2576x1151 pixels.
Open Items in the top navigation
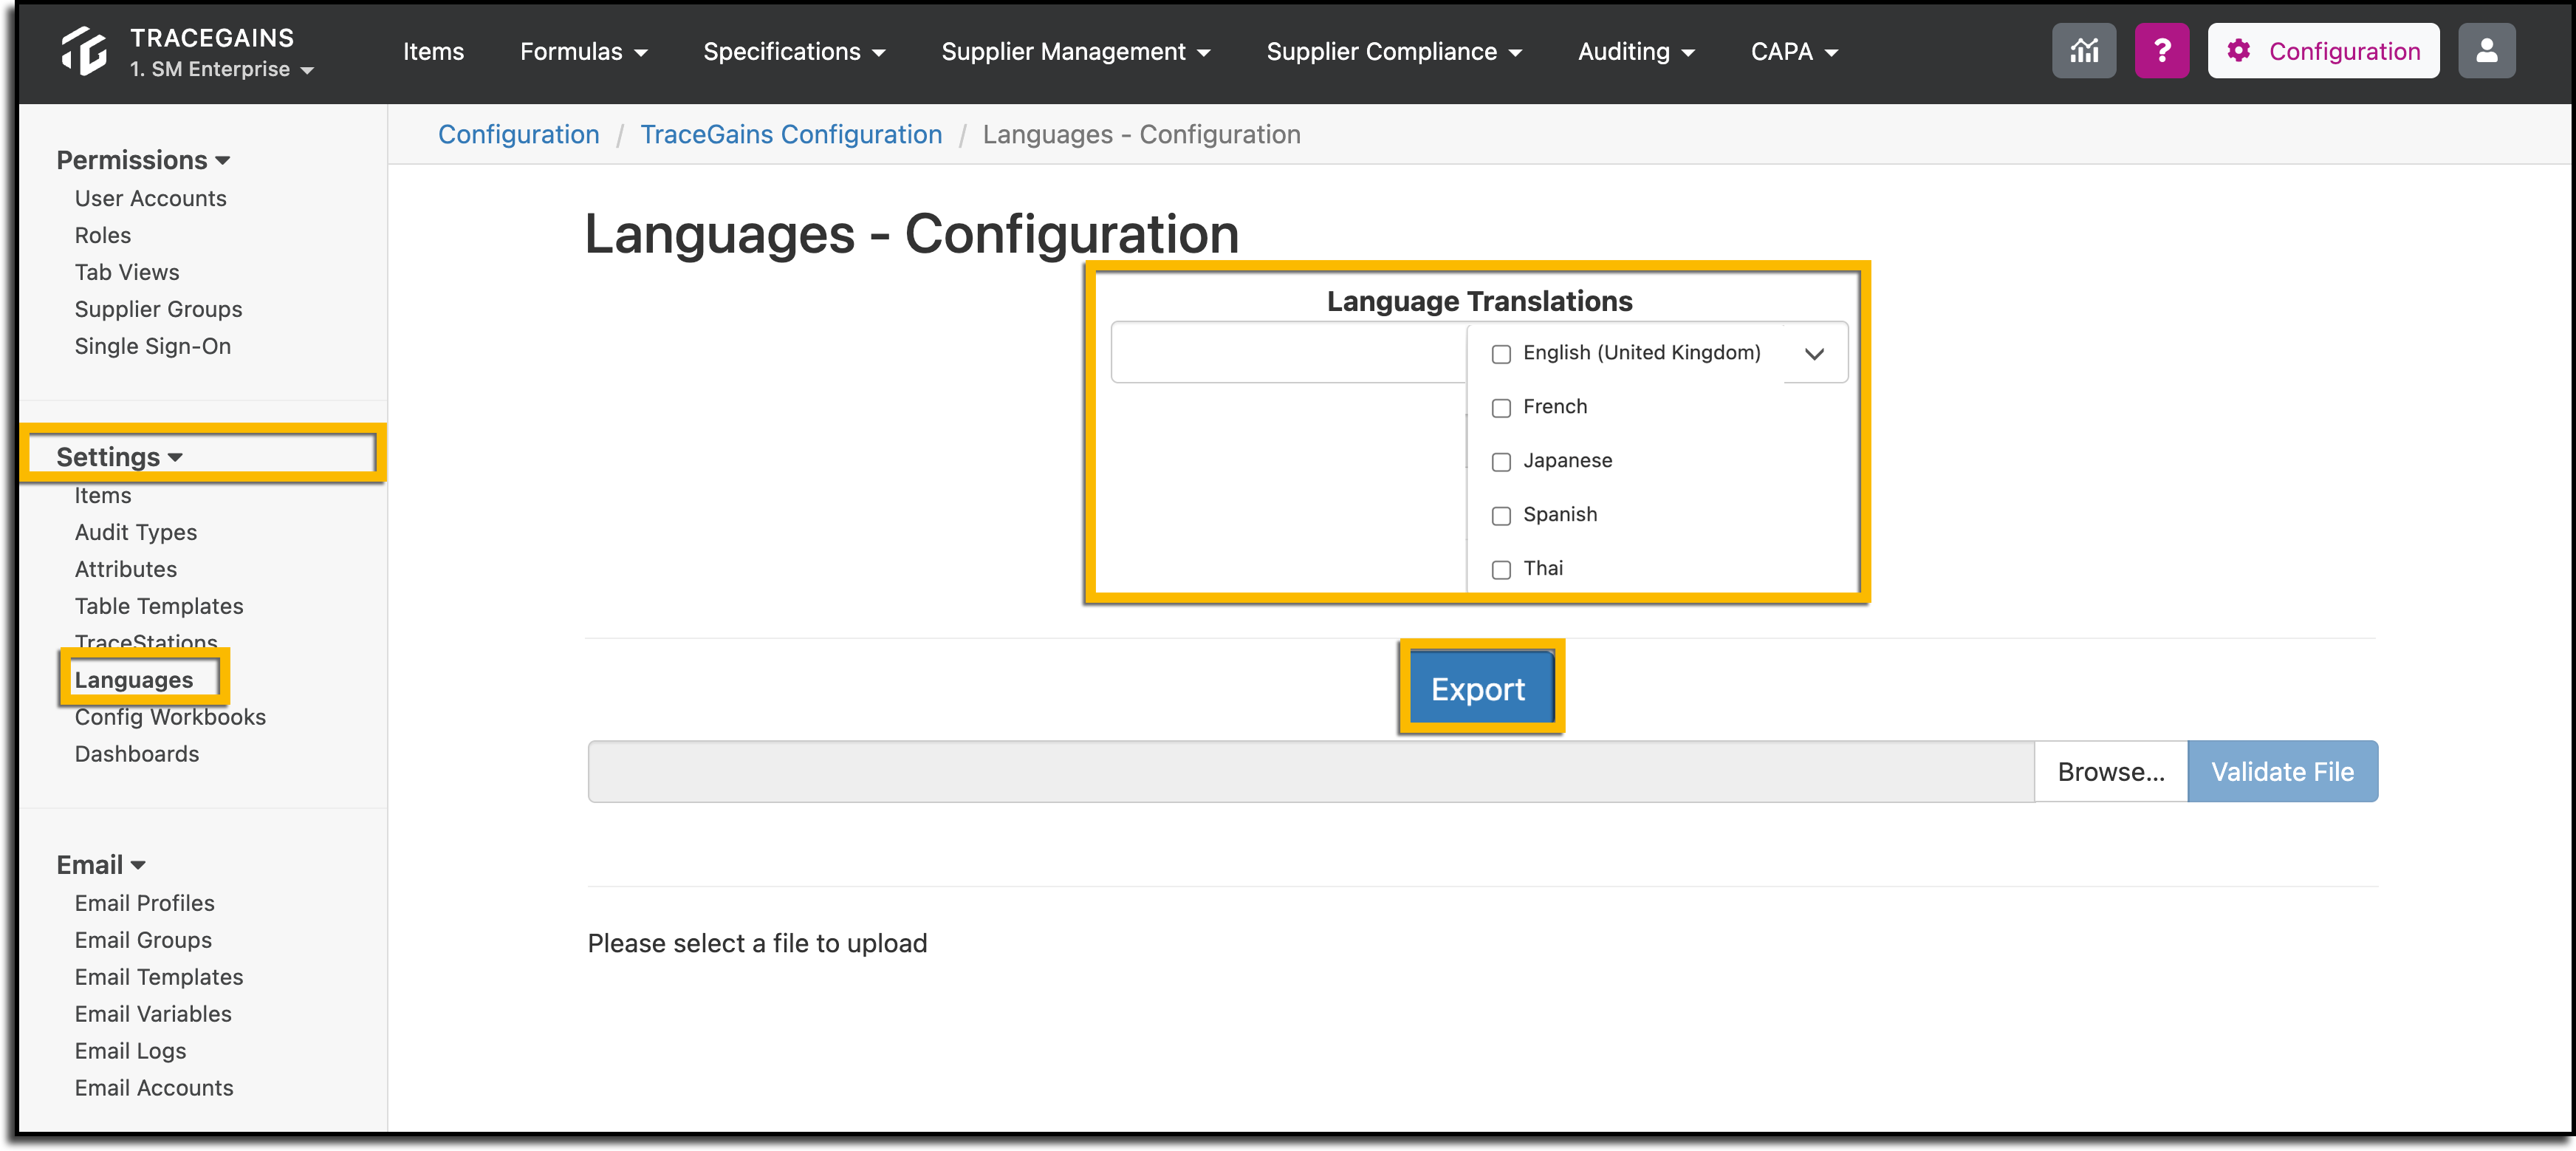pos(433,52)
